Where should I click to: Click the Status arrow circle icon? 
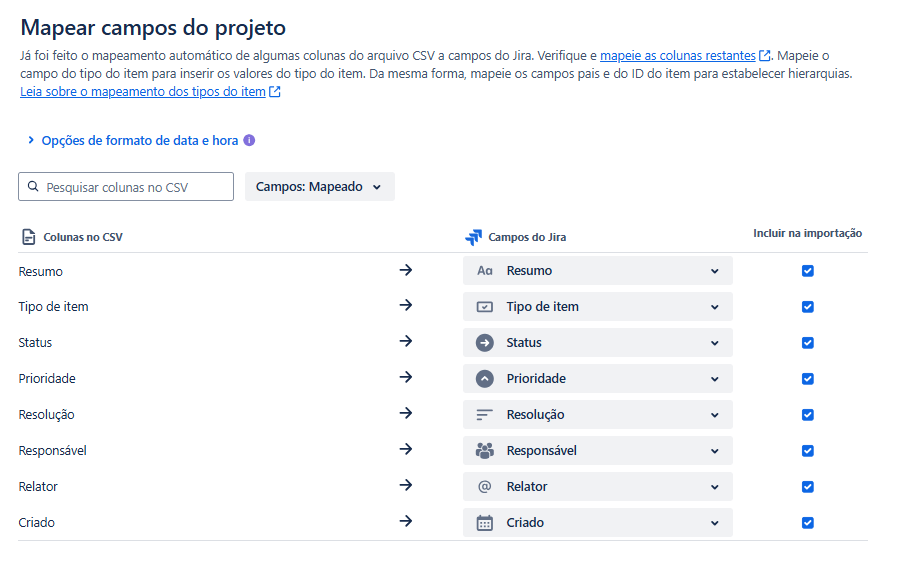click(x=485, y=343)
